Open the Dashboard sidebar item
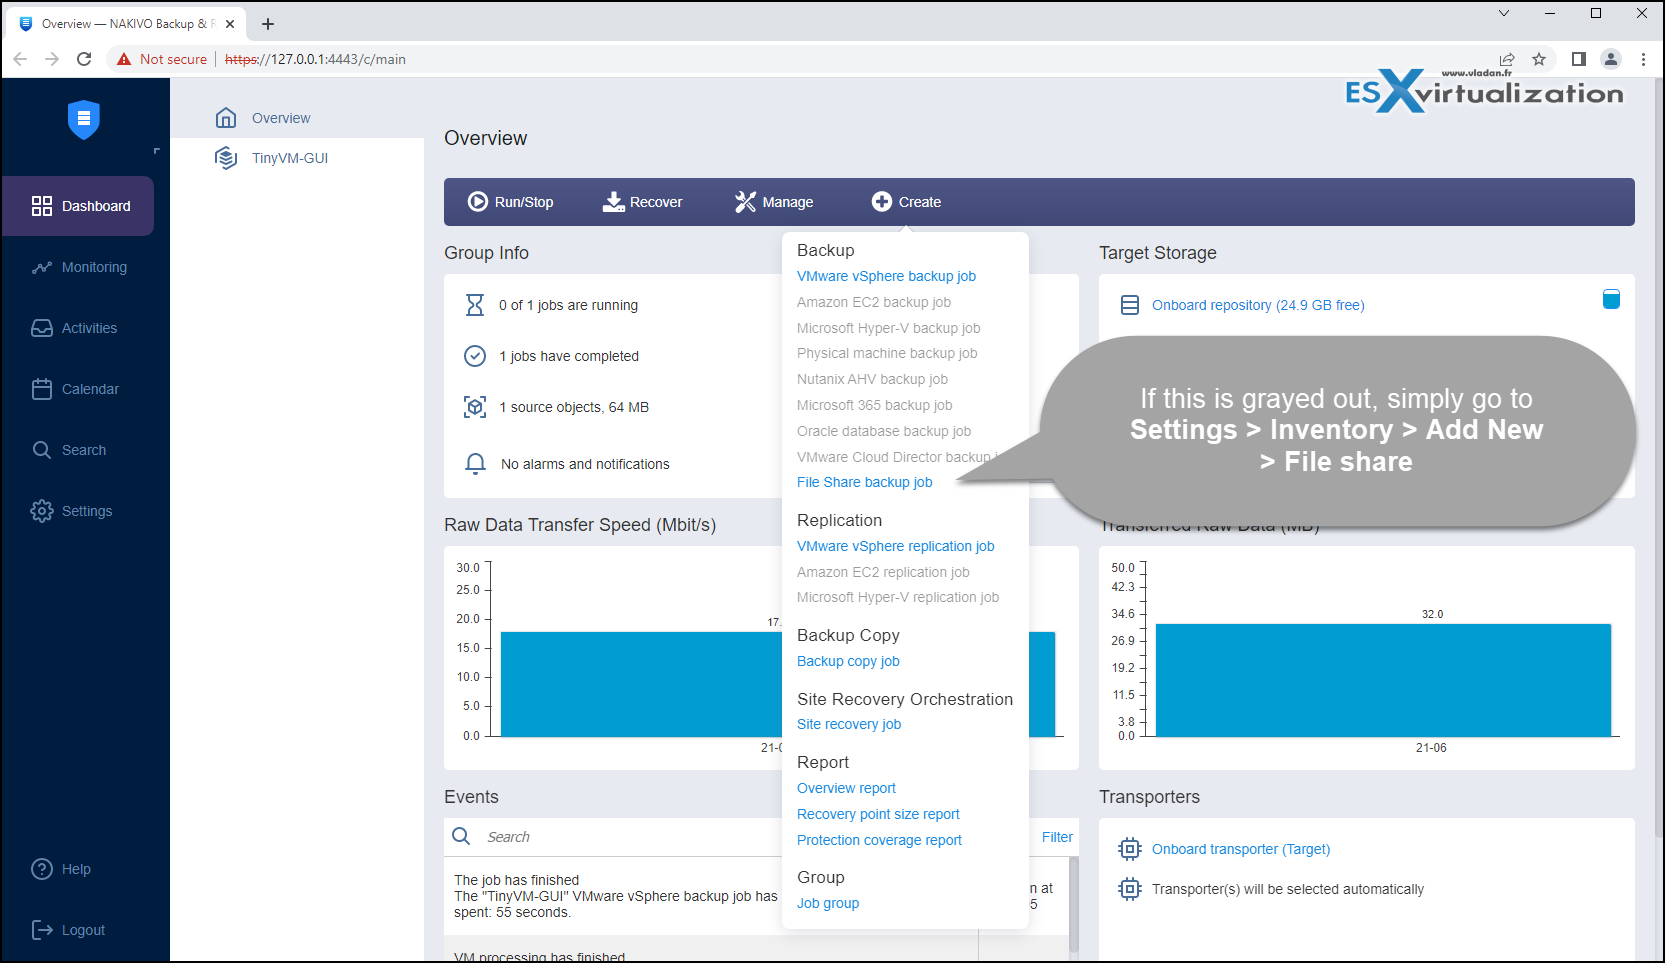This screenshot has width=1665, height=963. tap(78, 206)
